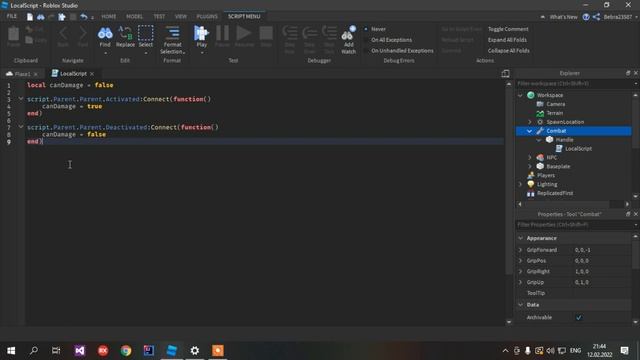Toggle the script editor split view icon
Screen dimensions: 640x360
505,73
